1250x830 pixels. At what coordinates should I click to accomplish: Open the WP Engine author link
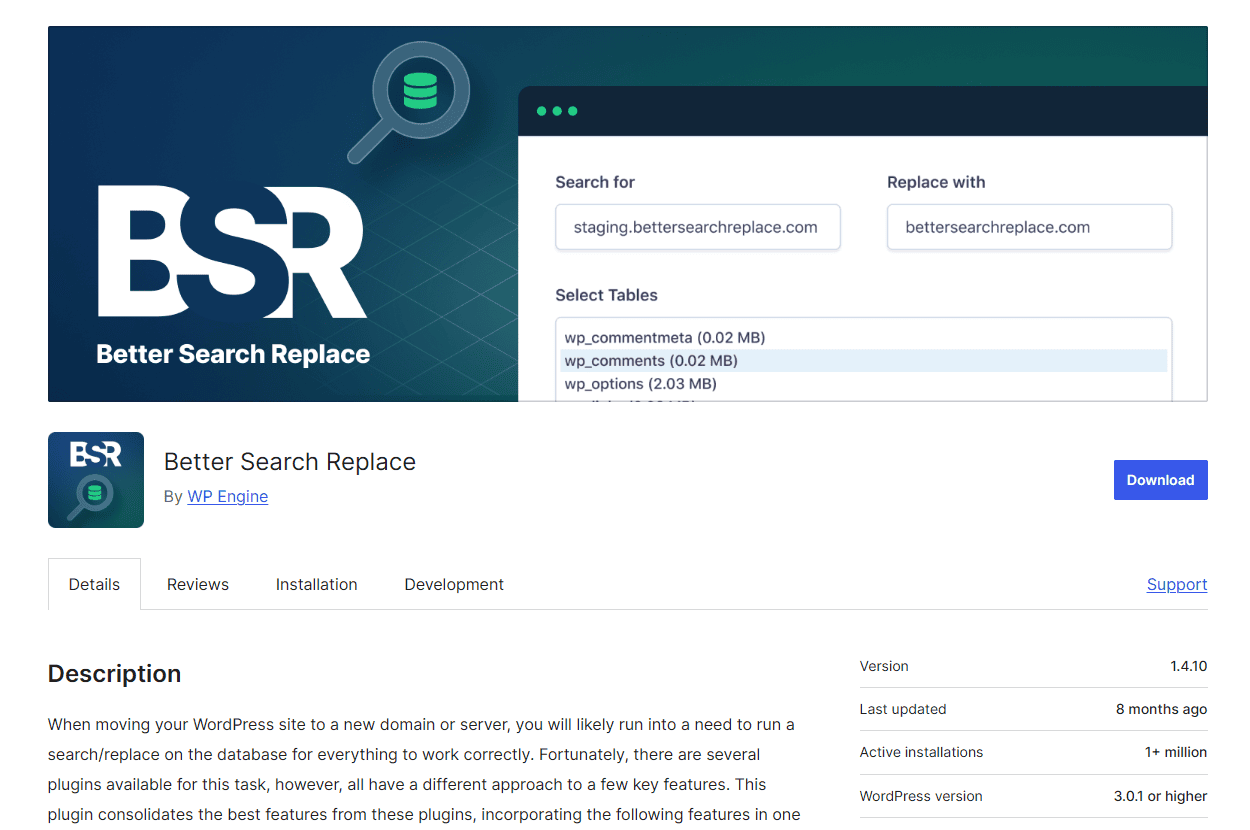coord(227,496)
